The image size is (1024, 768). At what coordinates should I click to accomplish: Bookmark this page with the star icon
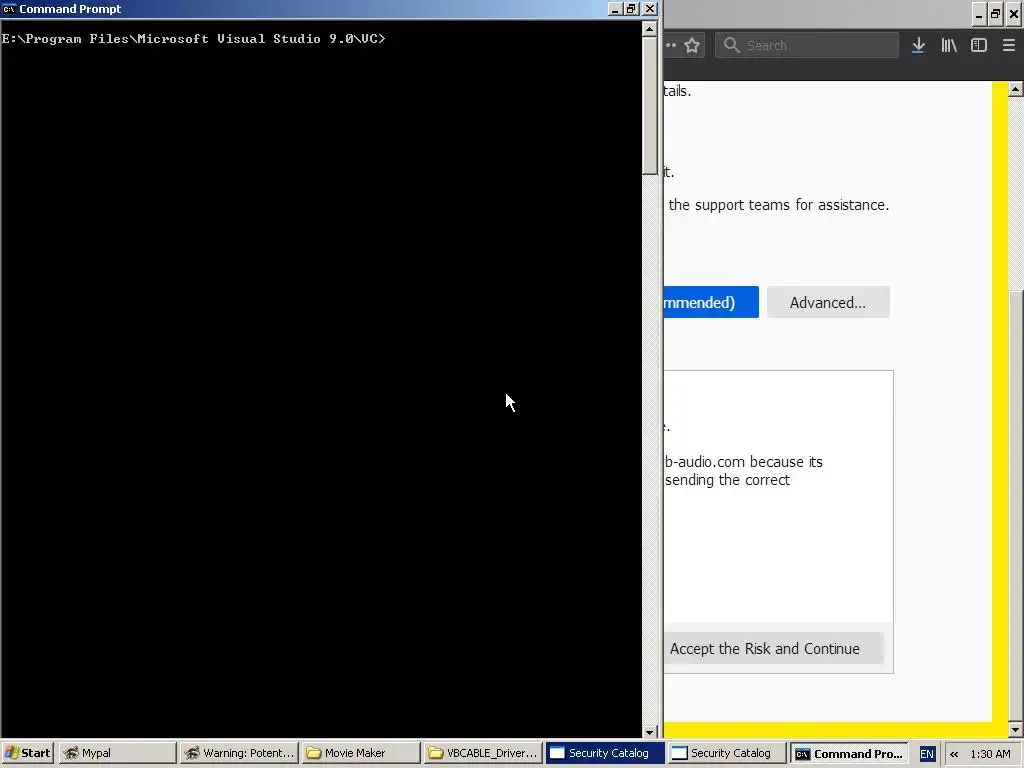(692, 46)
